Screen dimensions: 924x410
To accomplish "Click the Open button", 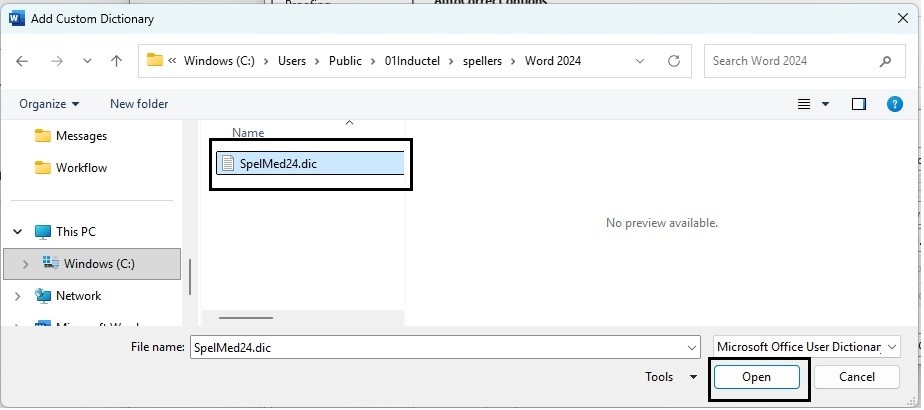I will [x=756, y=377].
